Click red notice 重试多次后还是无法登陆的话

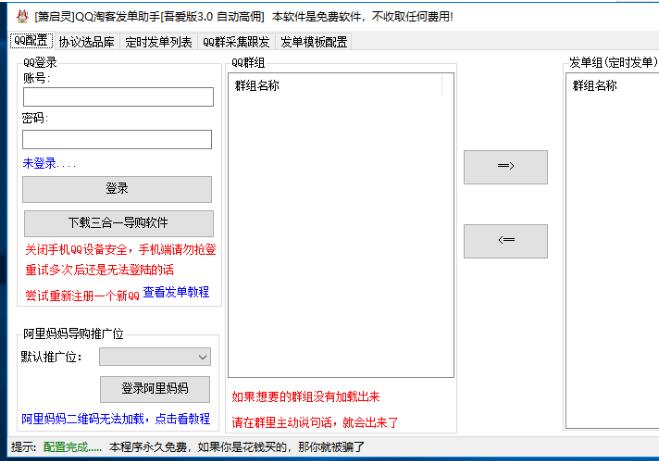99,270
